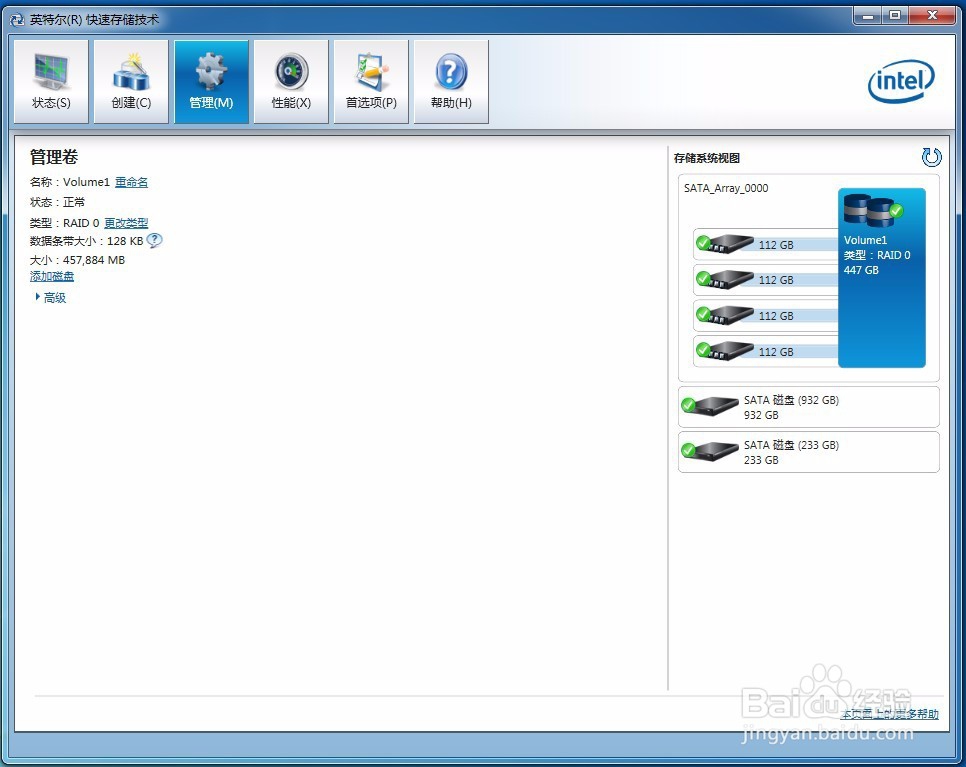Click the 存储系统视图 heading
Viewport: 966px width, 767px height.
coord(707,158)
